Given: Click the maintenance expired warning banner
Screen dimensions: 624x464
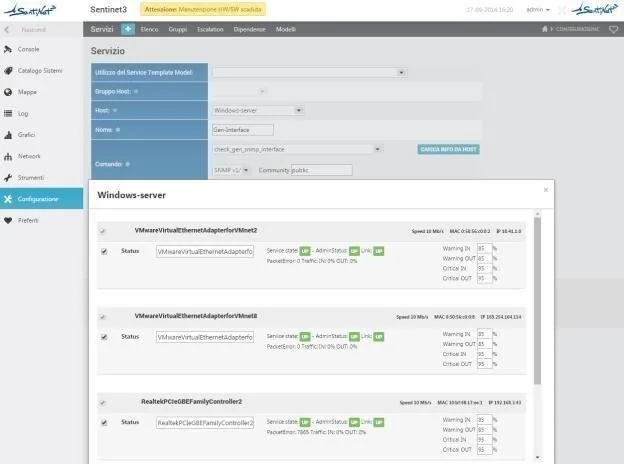Looking at the screenshot, I should pos(203,9).
